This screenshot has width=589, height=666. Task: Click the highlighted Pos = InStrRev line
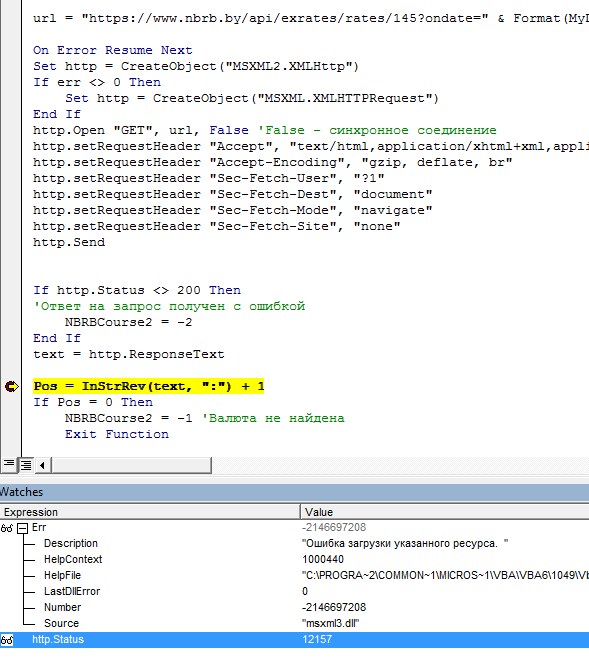tap(149, 387)
